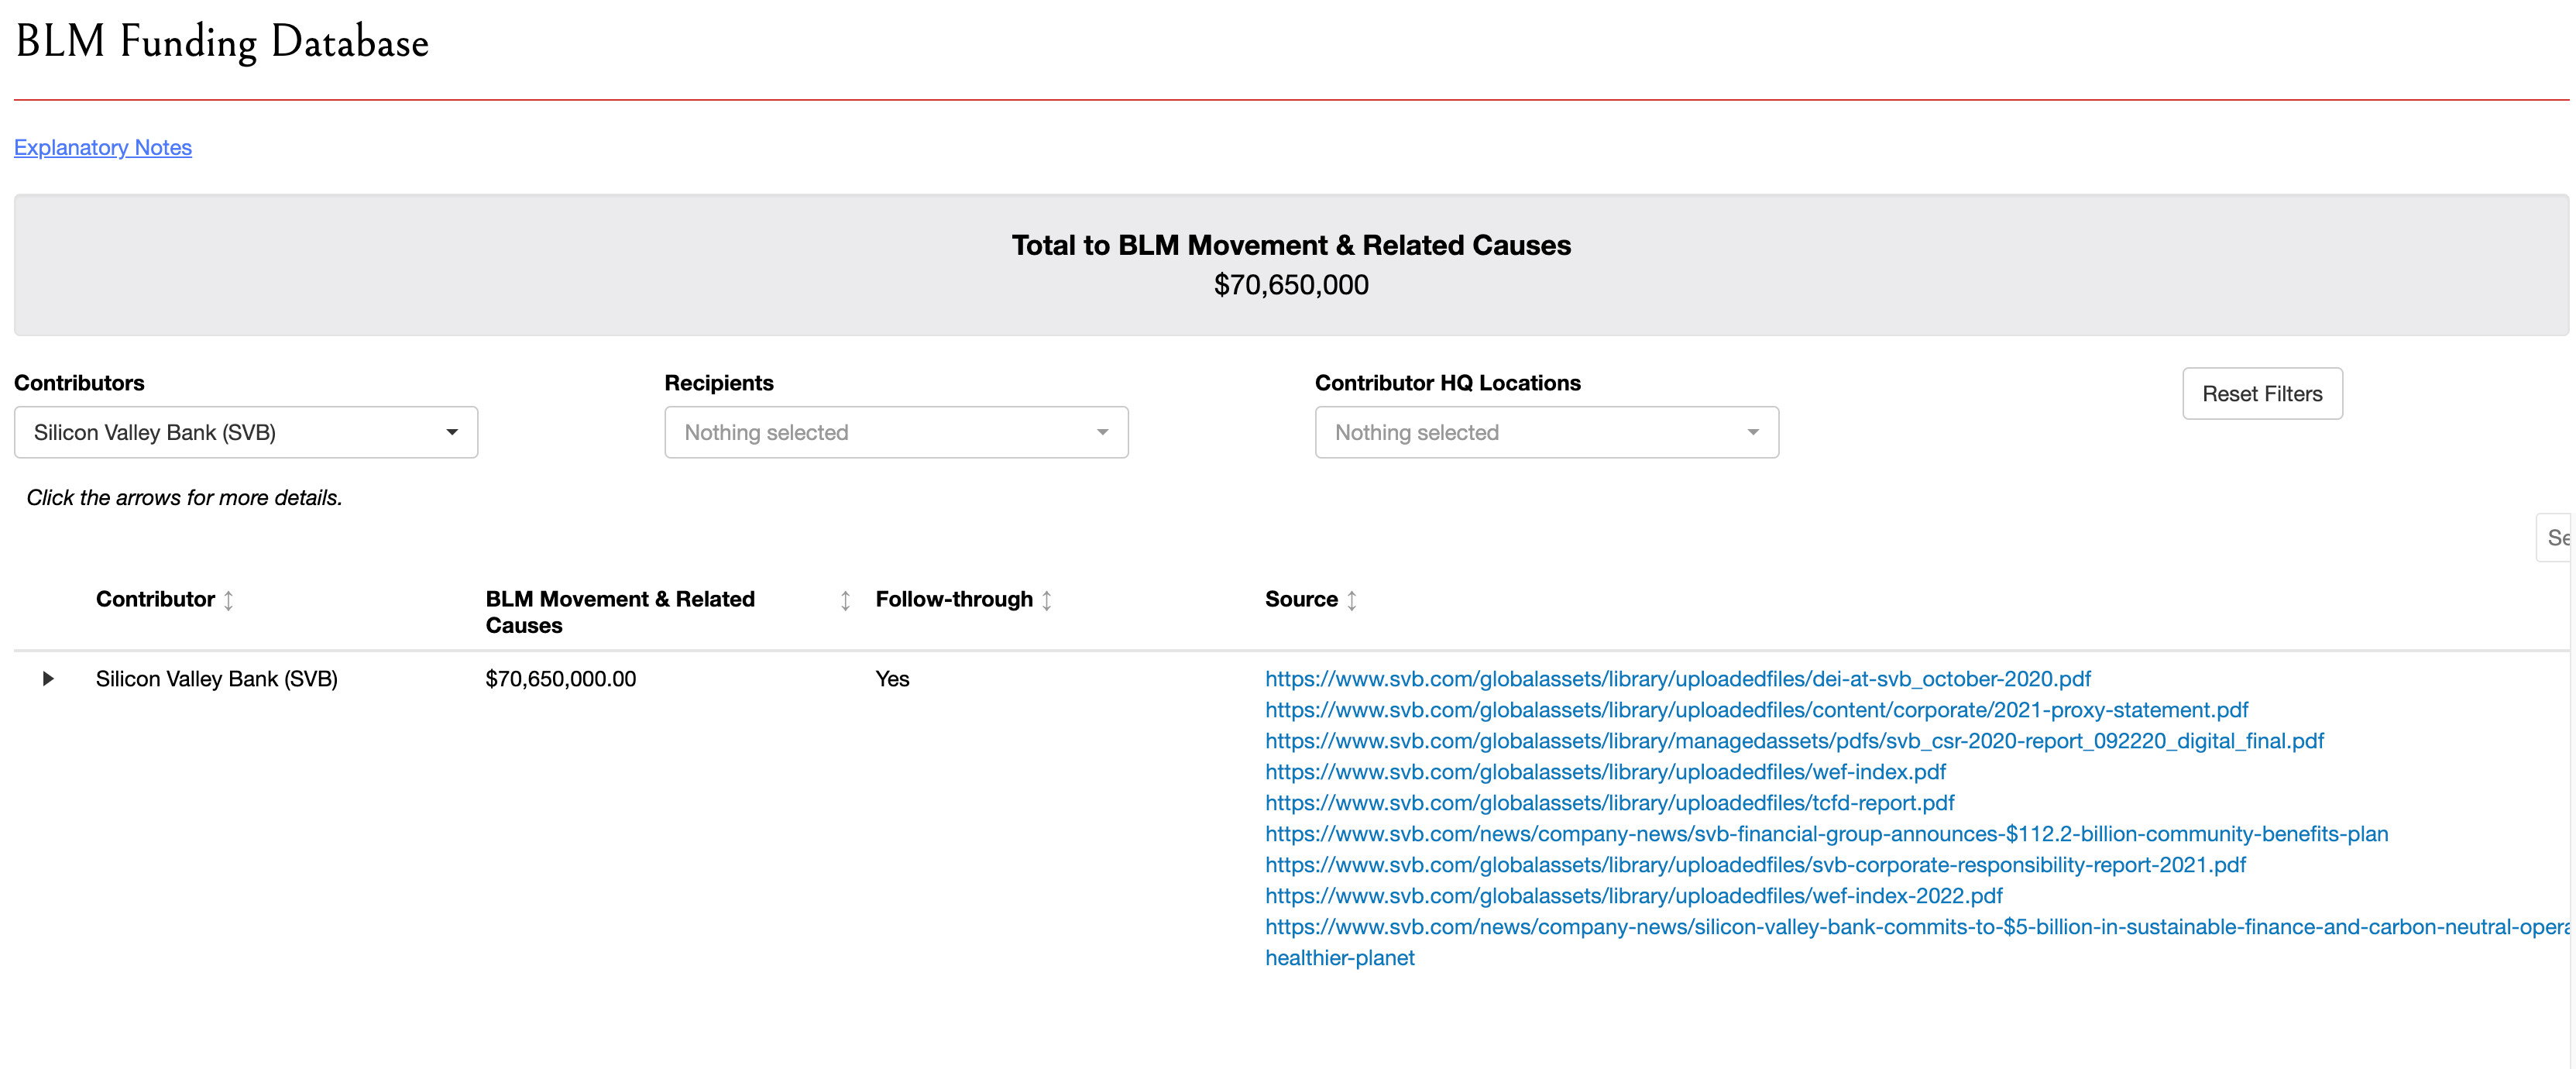Open the 2021-proxy-statement.pdf link
Screen dimensions: 2576x1069
tap(1756, 710)
